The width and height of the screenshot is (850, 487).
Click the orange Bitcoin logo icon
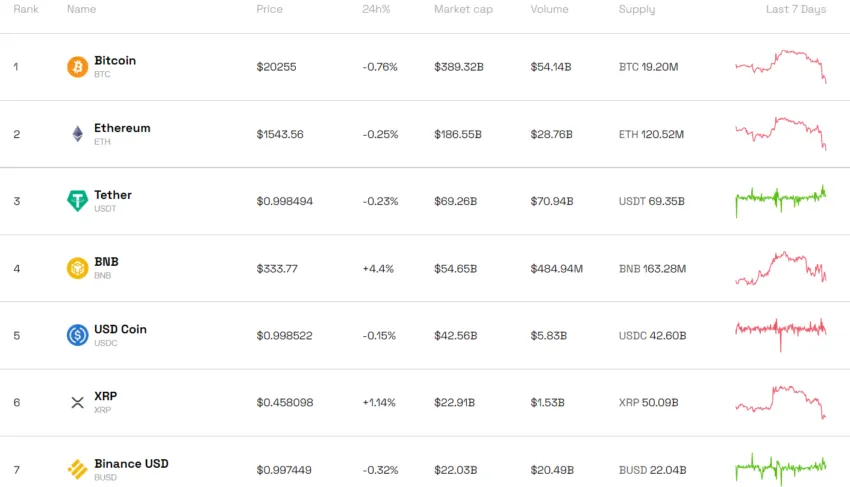pos(78,67)
